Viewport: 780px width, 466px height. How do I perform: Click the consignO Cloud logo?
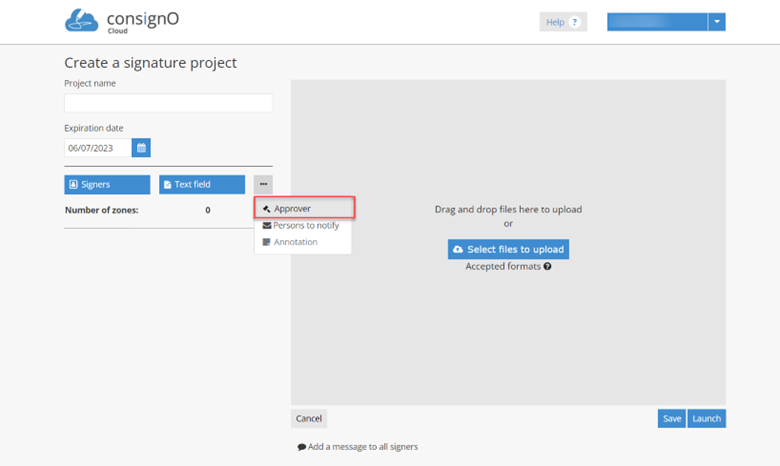(x=122, y=21)
